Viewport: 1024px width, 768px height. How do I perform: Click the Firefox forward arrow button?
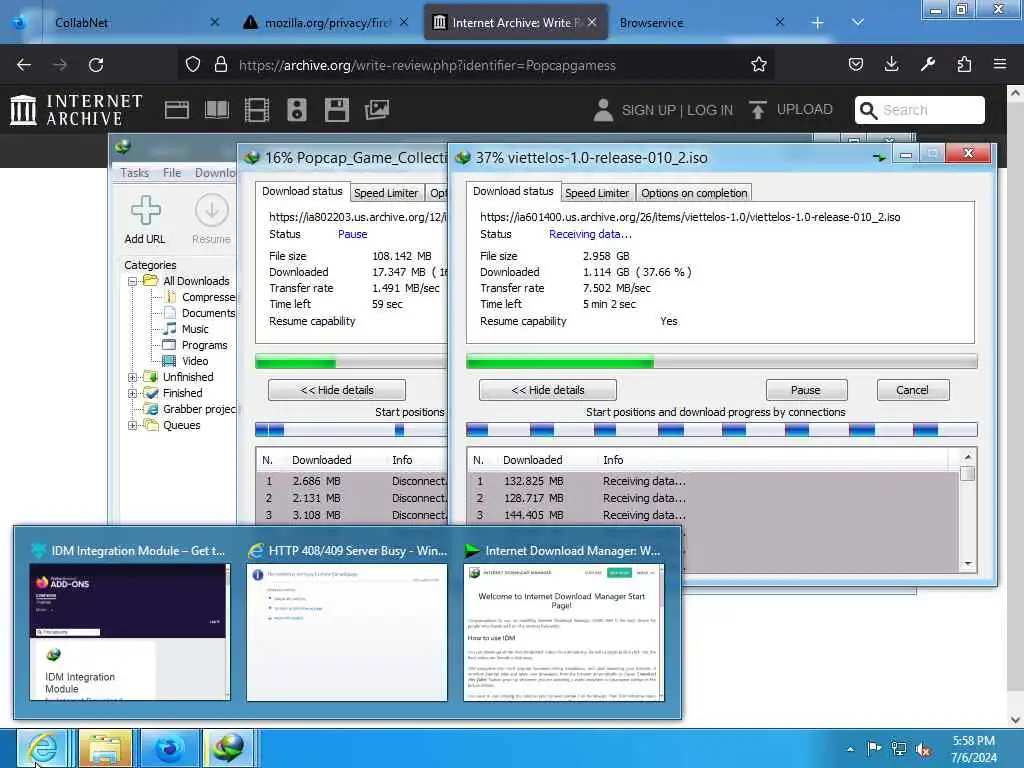coord(59,65)
